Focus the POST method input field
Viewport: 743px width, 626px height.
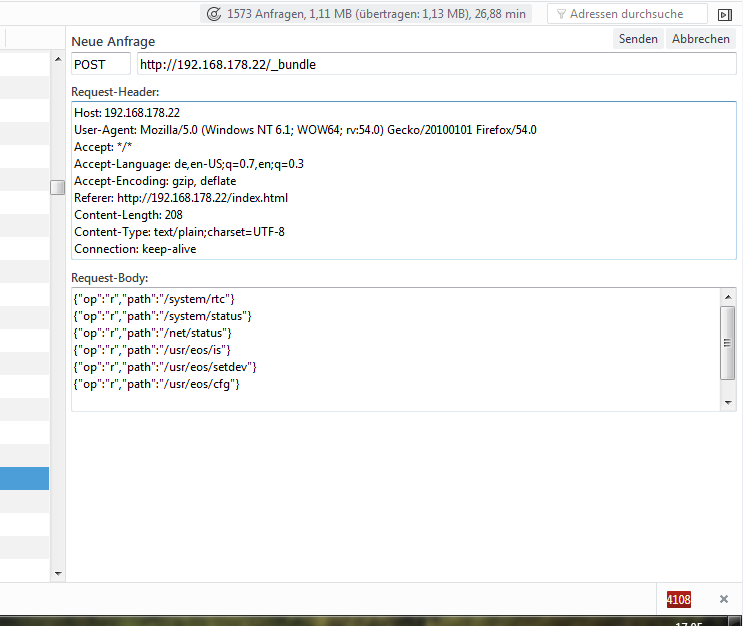(101, 64)
